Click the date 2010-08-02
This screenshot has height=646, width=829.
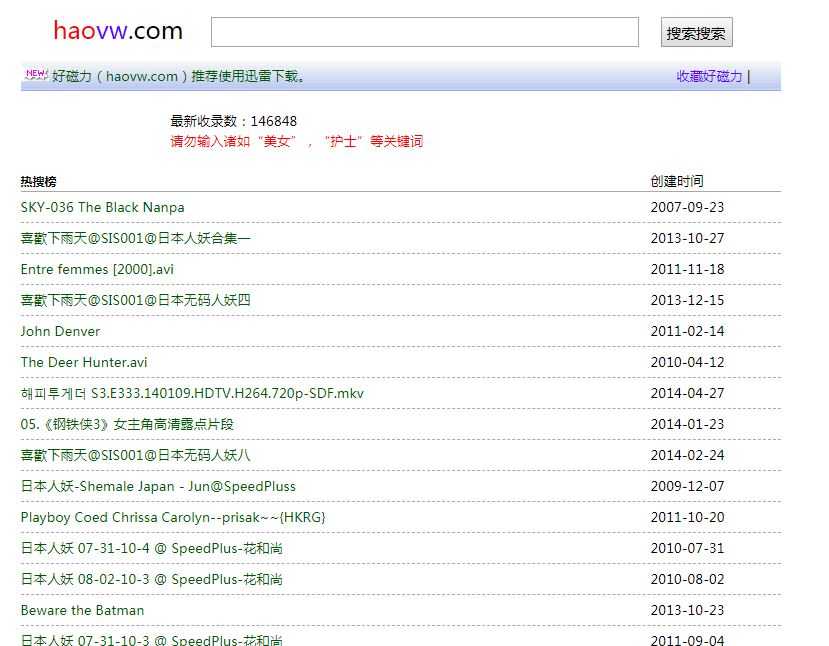pos(687,579)
